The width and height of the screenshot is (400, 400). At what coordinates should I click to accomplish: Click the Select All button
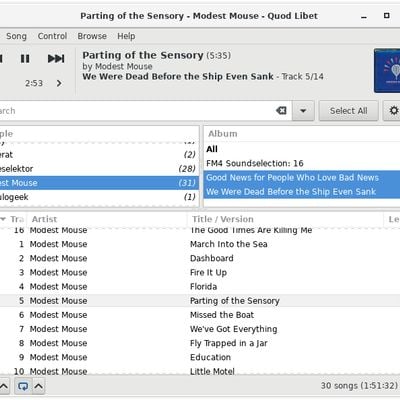pos(348,111)
